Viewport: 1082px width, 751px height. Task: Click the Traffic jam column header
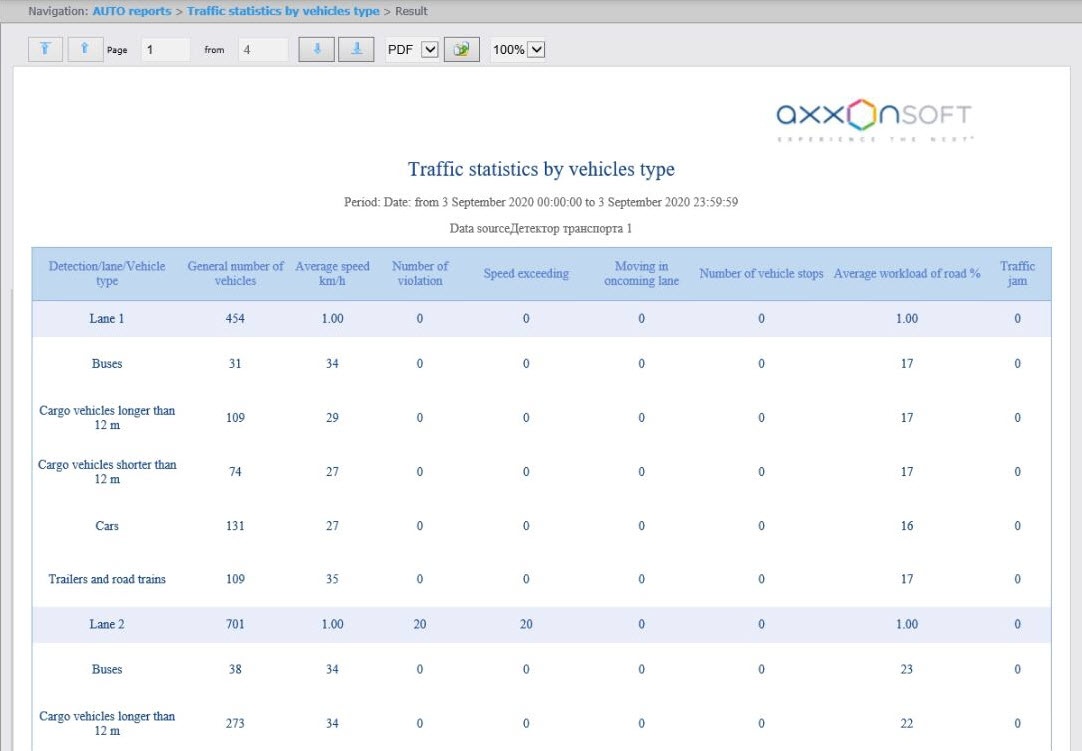(x=1017, y=274)
